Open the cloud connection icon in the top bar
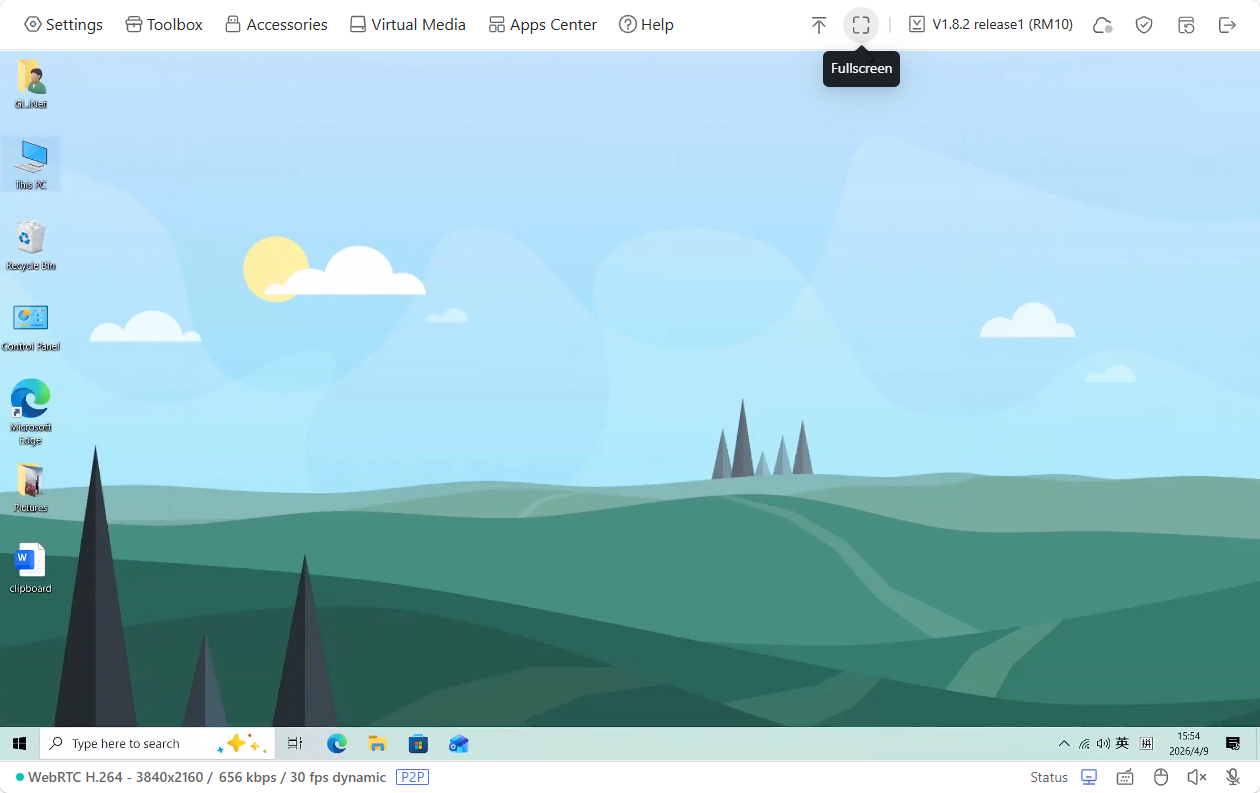Image resolution: width=1260 pixels, height=793 pixels. coord(1102,24)
